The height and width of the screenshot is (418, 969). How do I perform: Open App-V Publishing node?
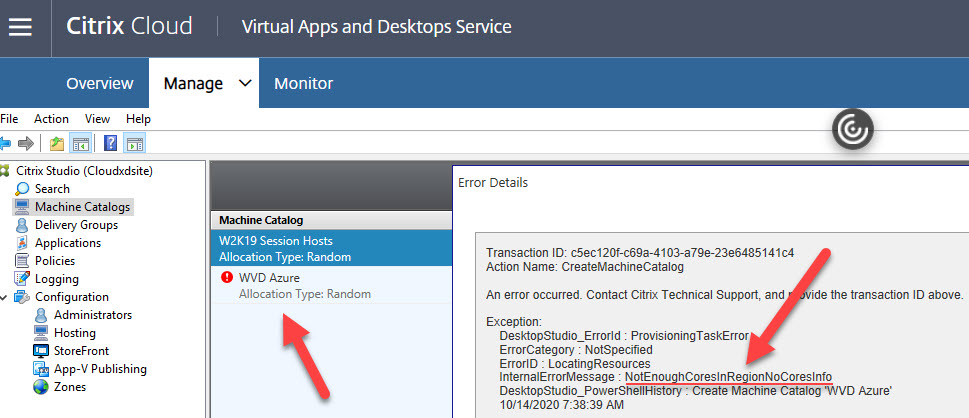[100, 369]
